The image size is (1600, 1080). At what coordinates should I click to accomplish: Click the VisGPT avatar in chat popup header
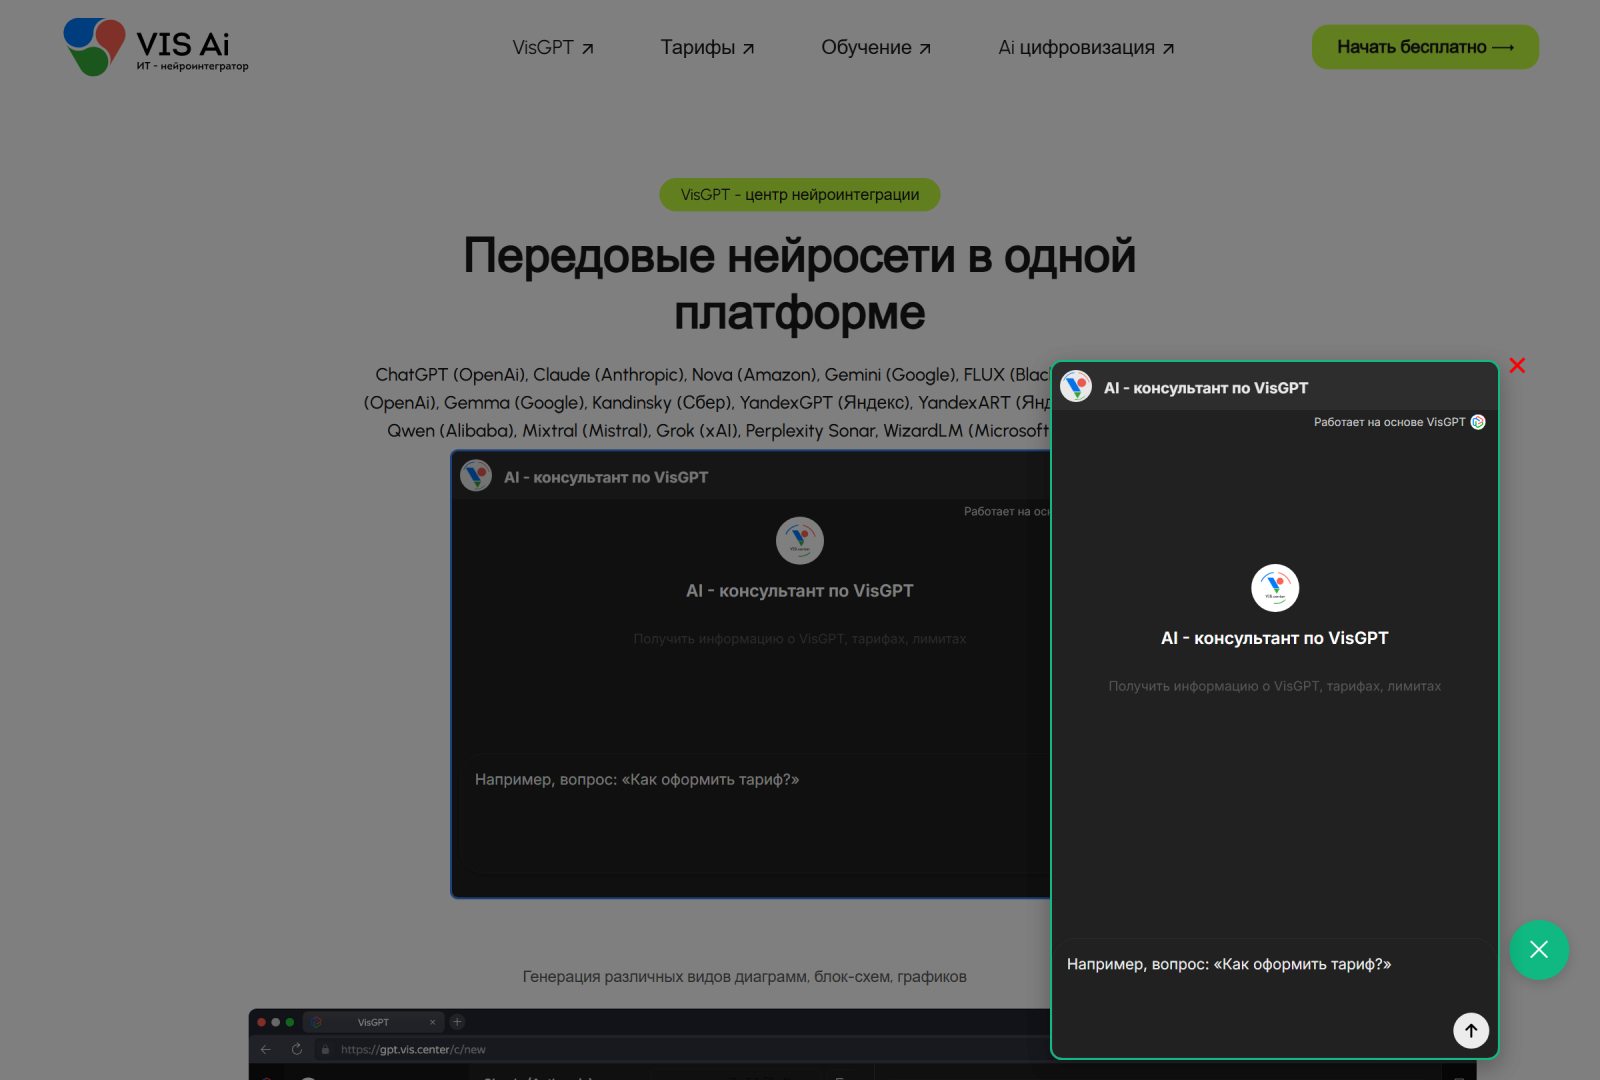coord(1076,387)
